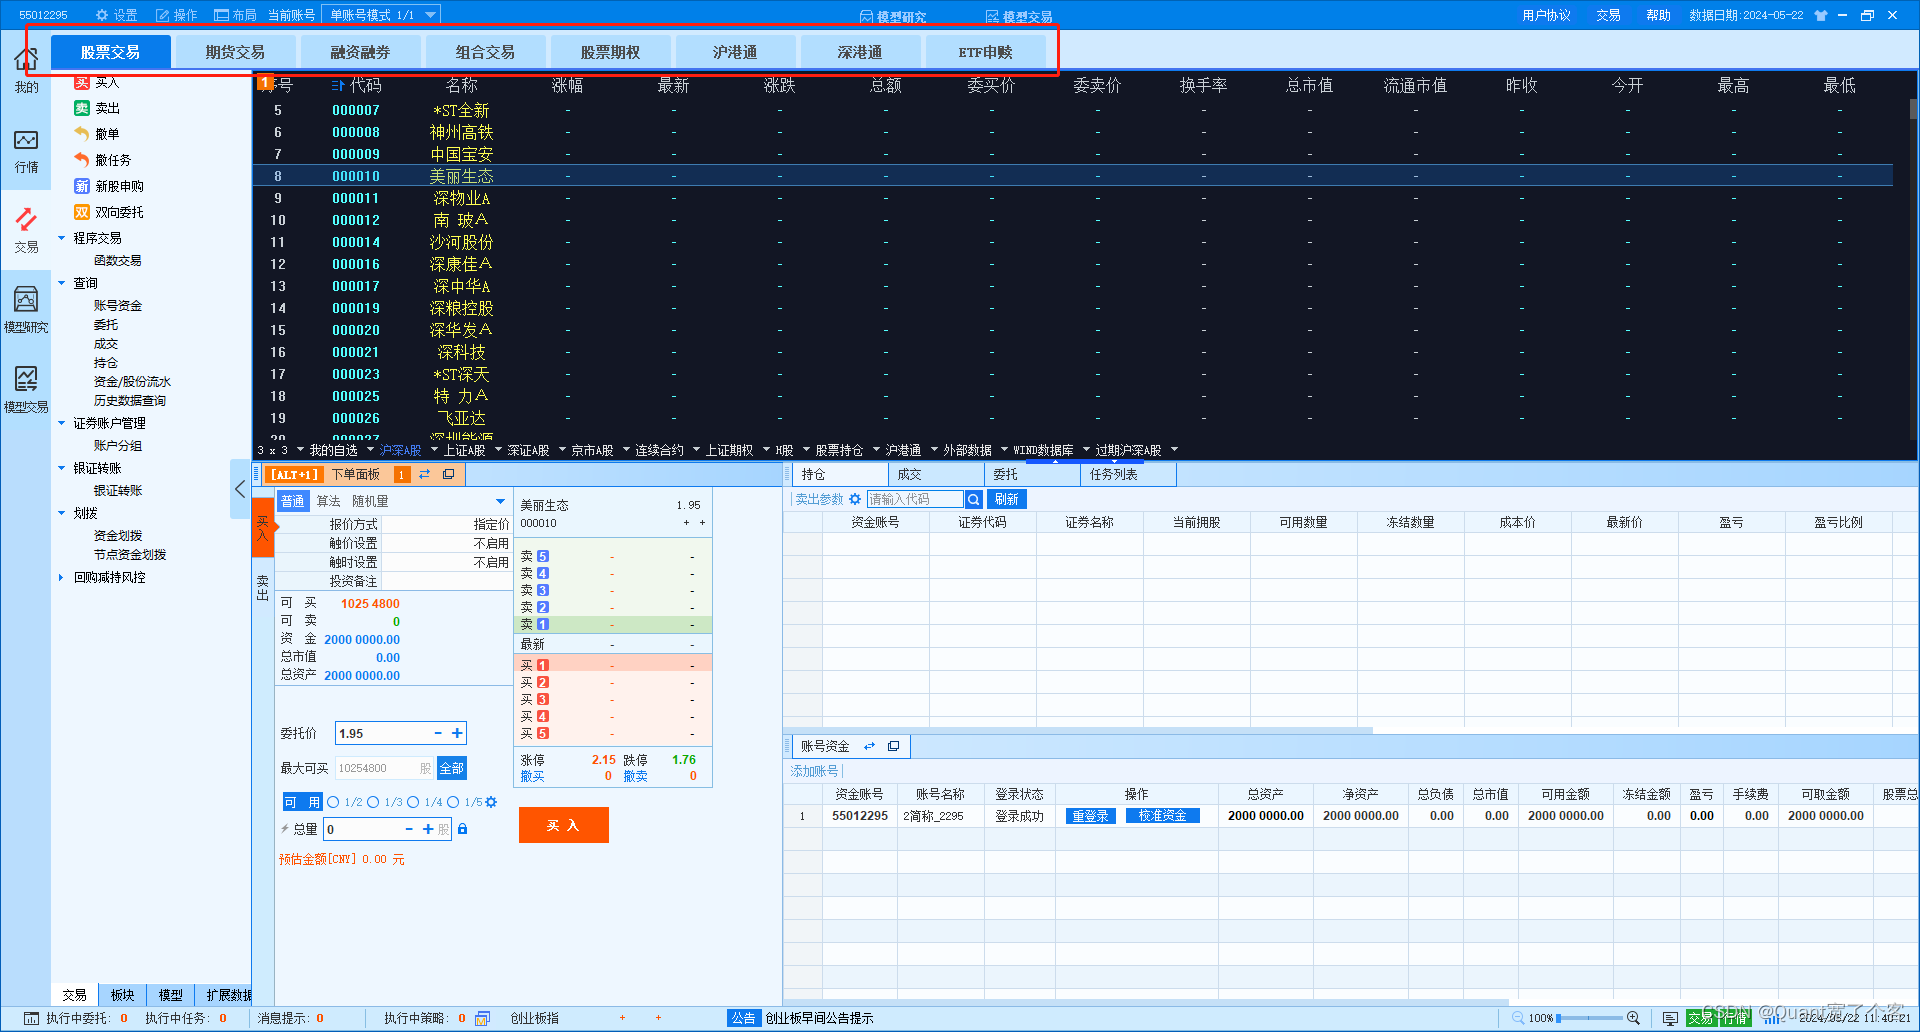Click the positions table horizontal scrollbar

[1078, 730]
